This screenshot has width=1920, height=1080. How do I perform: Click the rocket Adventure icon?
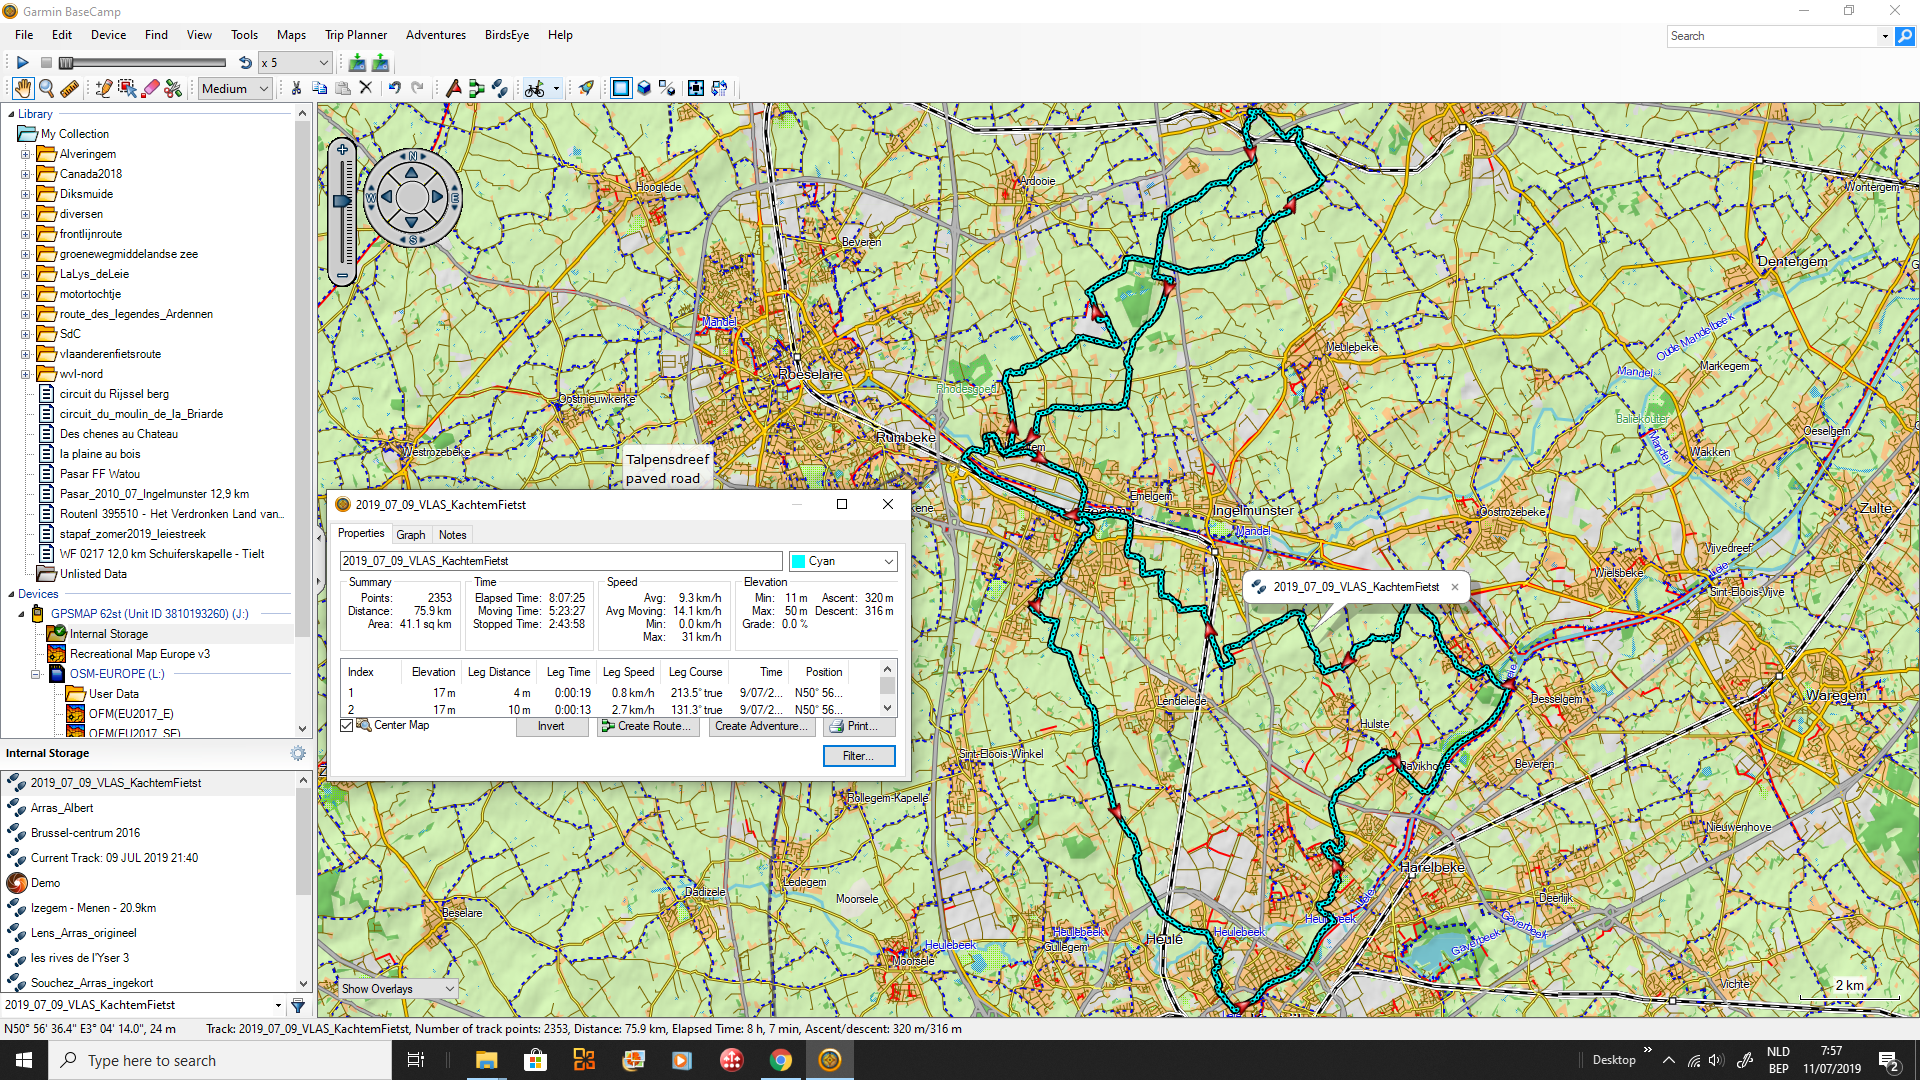pos(586,88)
